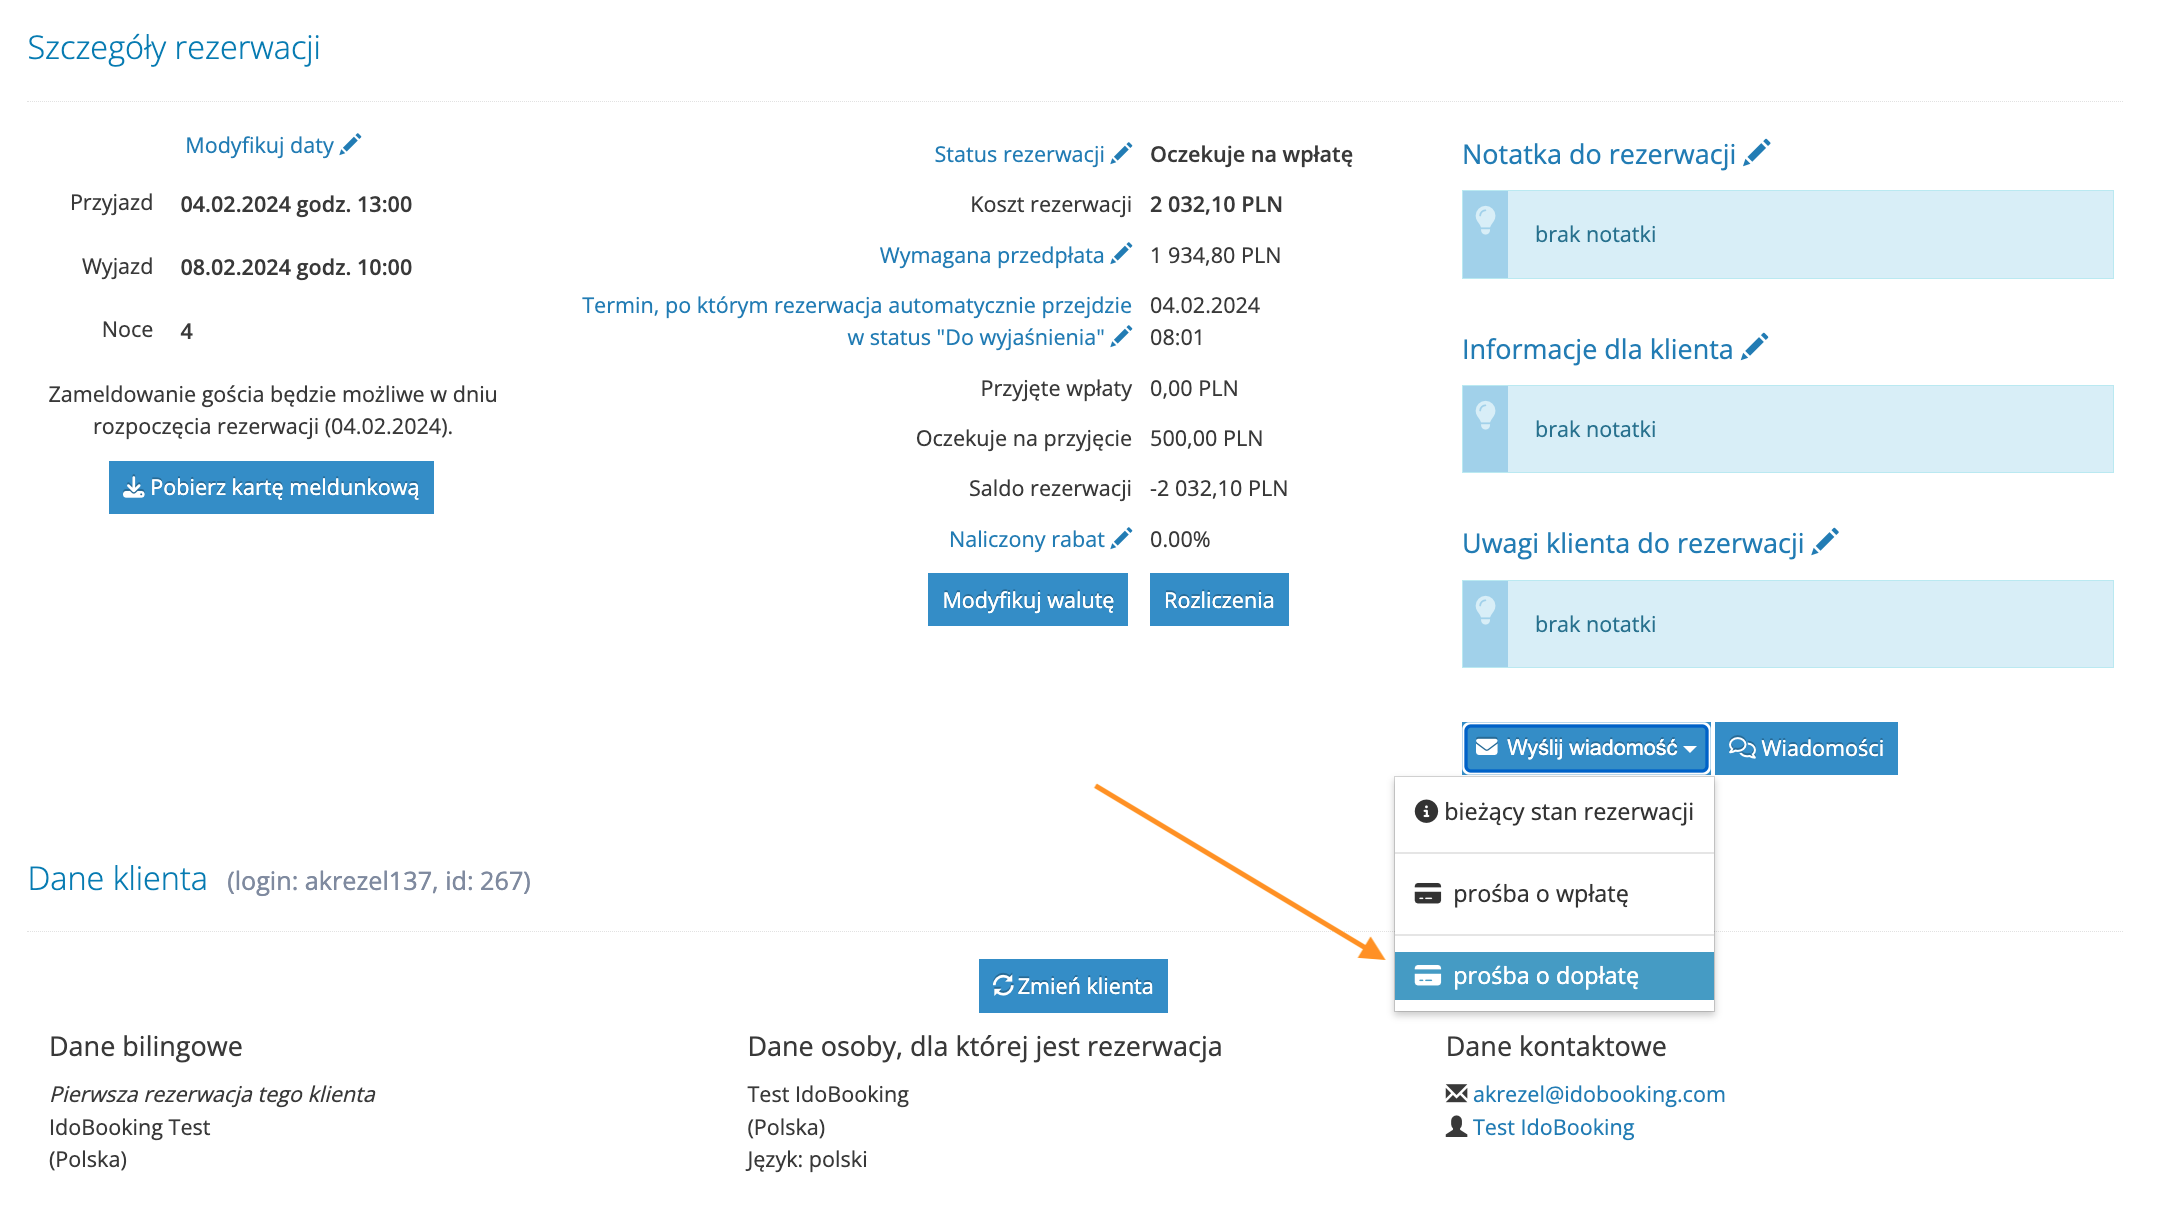Click pencil after "Do wyjaśnienia" deadline label
2164x1218 pixels.
click(1122, 337)
